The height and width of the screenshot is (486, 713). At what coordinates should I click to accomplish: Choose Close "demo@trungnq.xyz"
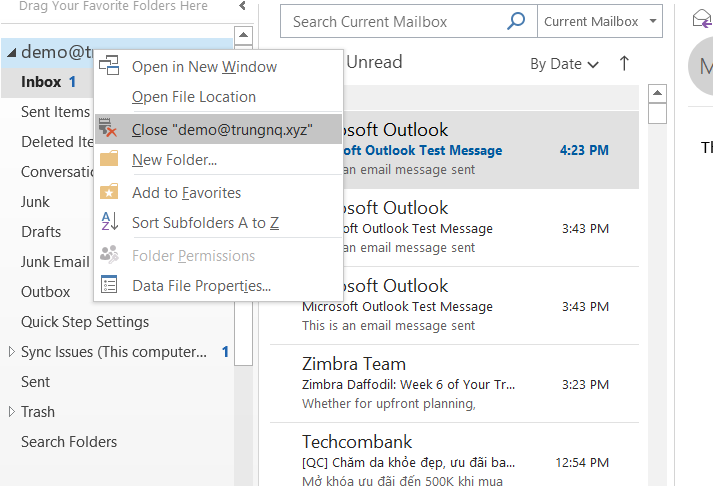[x=218, y=130]
